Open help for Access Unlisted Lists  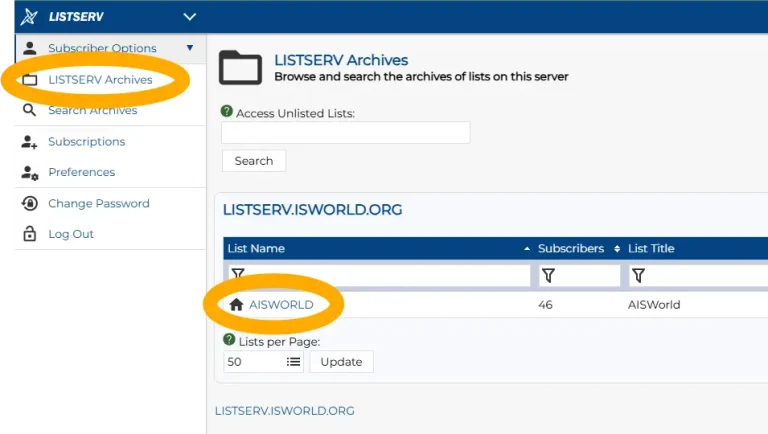[x=227, y=111]
